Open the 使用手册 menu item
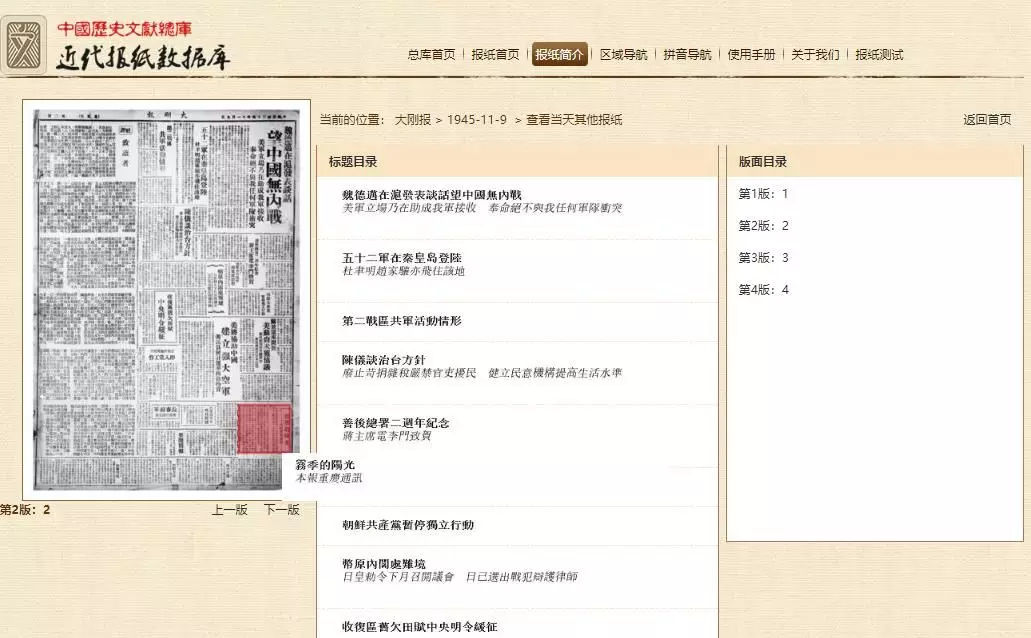The width and height of the screenshot is (1031, 638). [751, 55]
